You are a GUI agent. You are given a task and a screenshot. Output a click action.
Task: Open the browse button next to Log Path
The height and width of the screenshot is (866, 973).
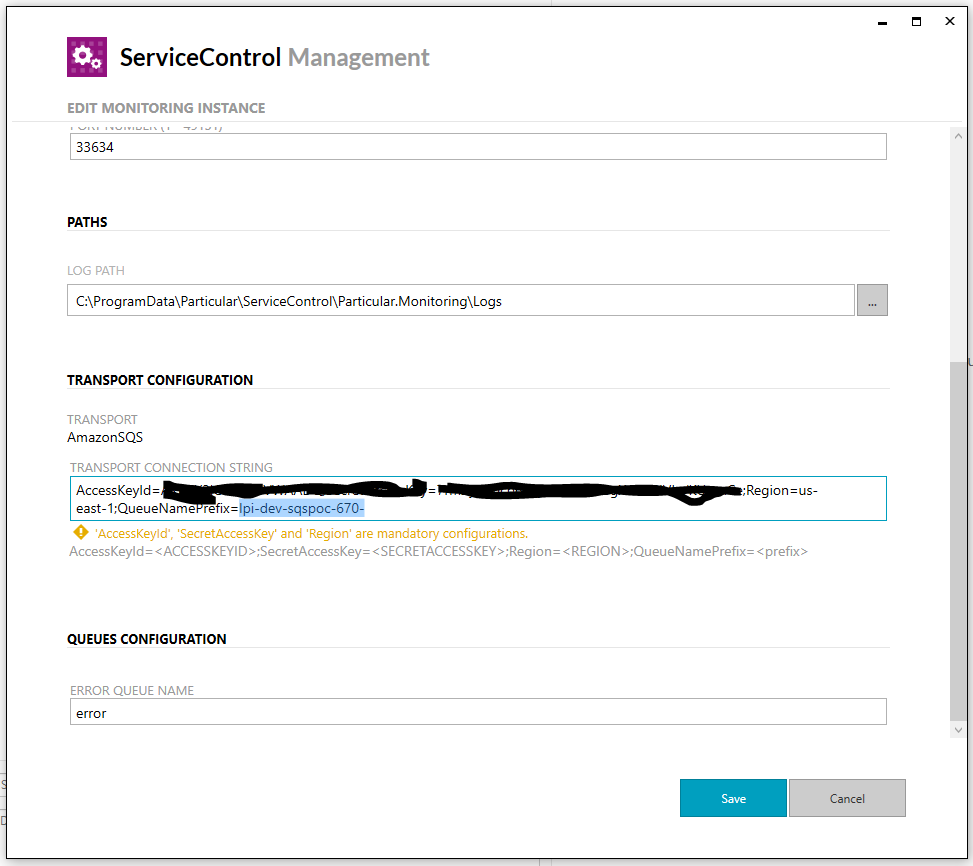(872, 300)
